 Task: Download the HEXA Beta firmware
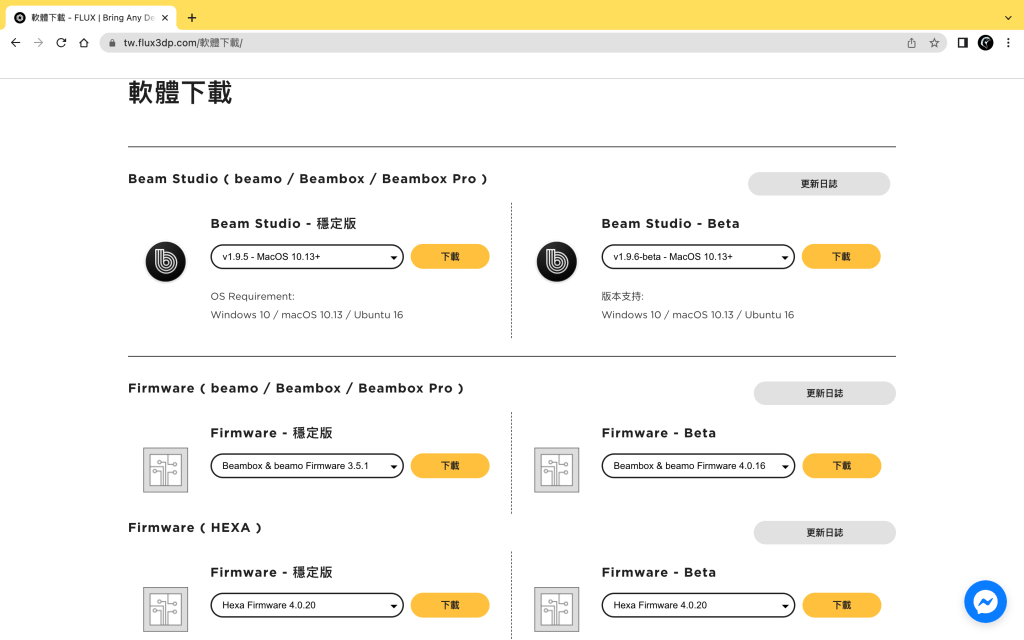(x=841, y=605)
